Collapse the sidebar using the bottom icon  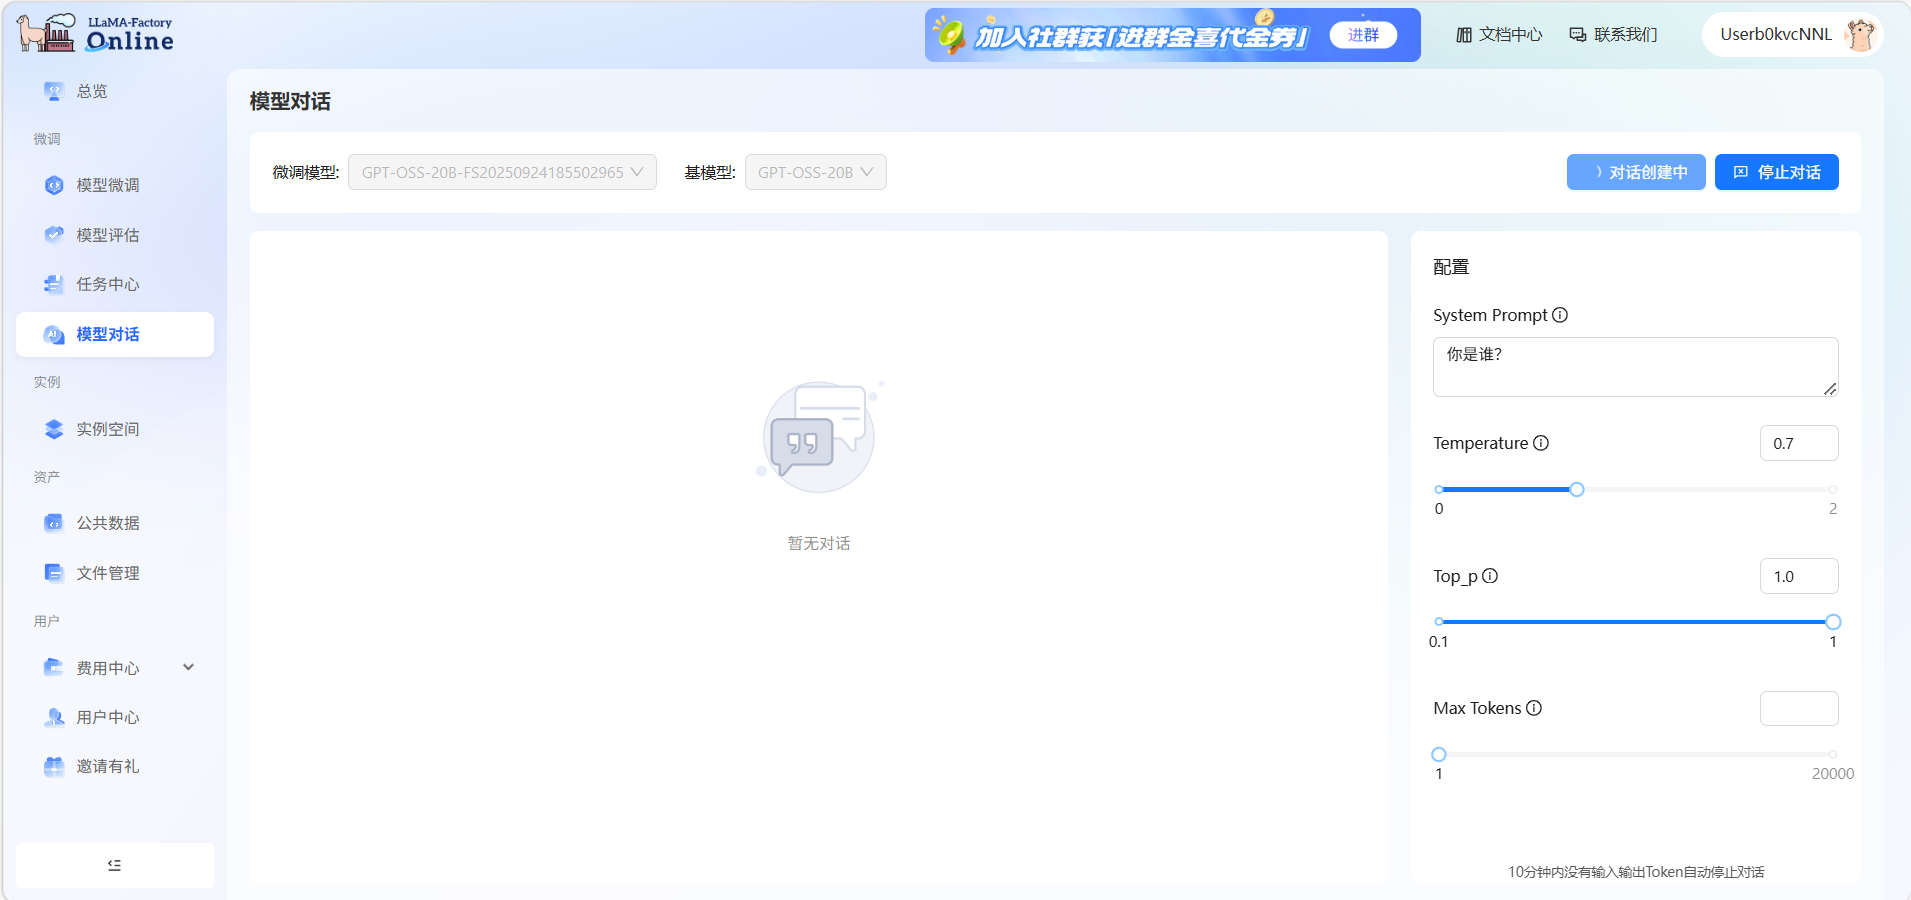click(x=115, y=865)
